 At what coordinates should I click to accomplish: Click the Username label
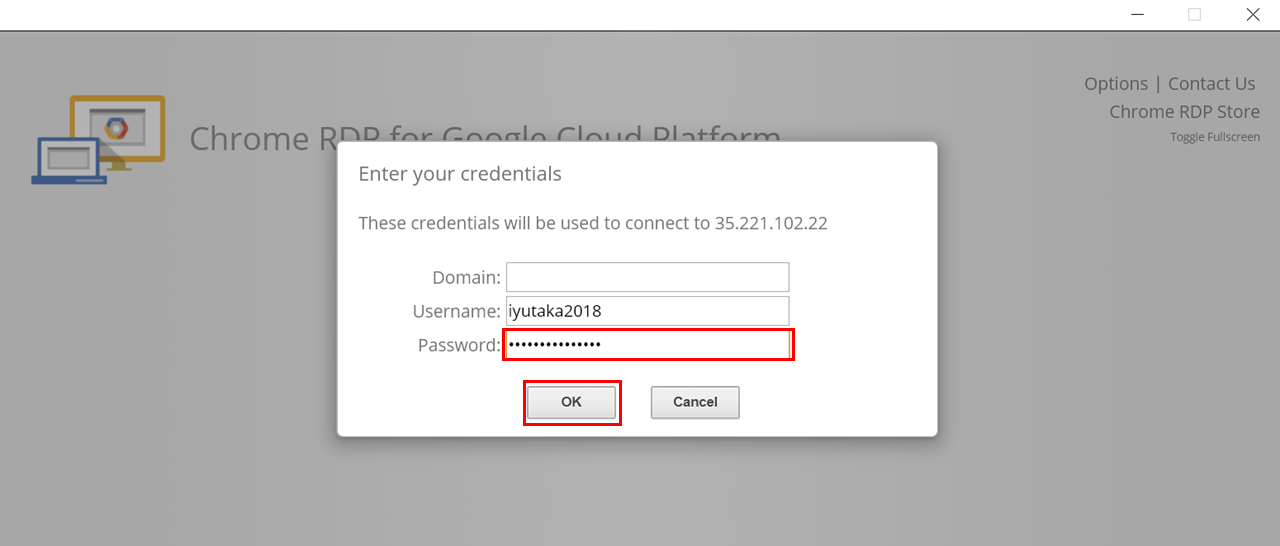coord(456,311)
